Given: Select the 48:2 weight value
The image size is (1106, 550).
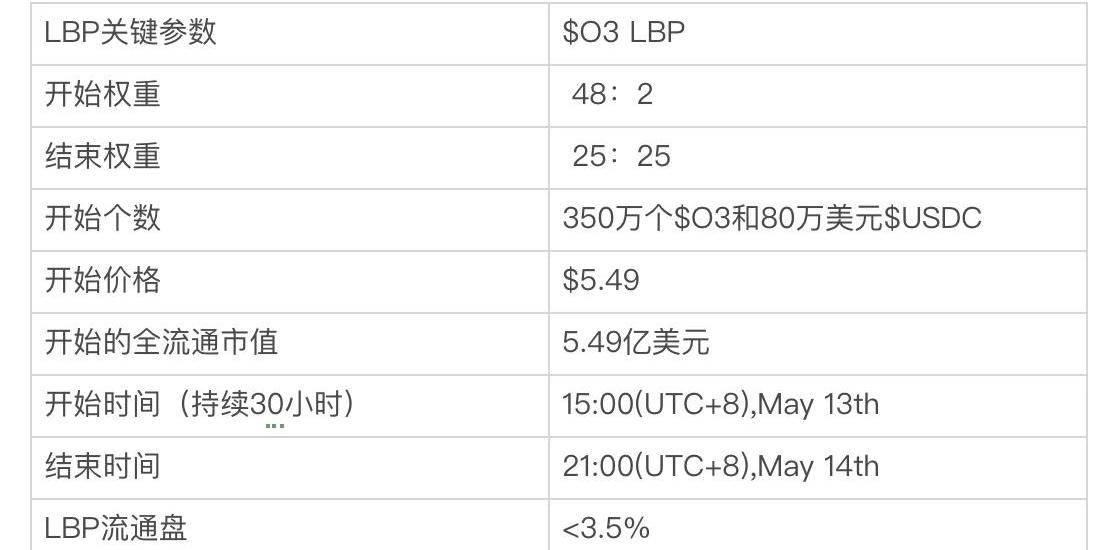Looking at the screenshot, I should click(611, 94).
